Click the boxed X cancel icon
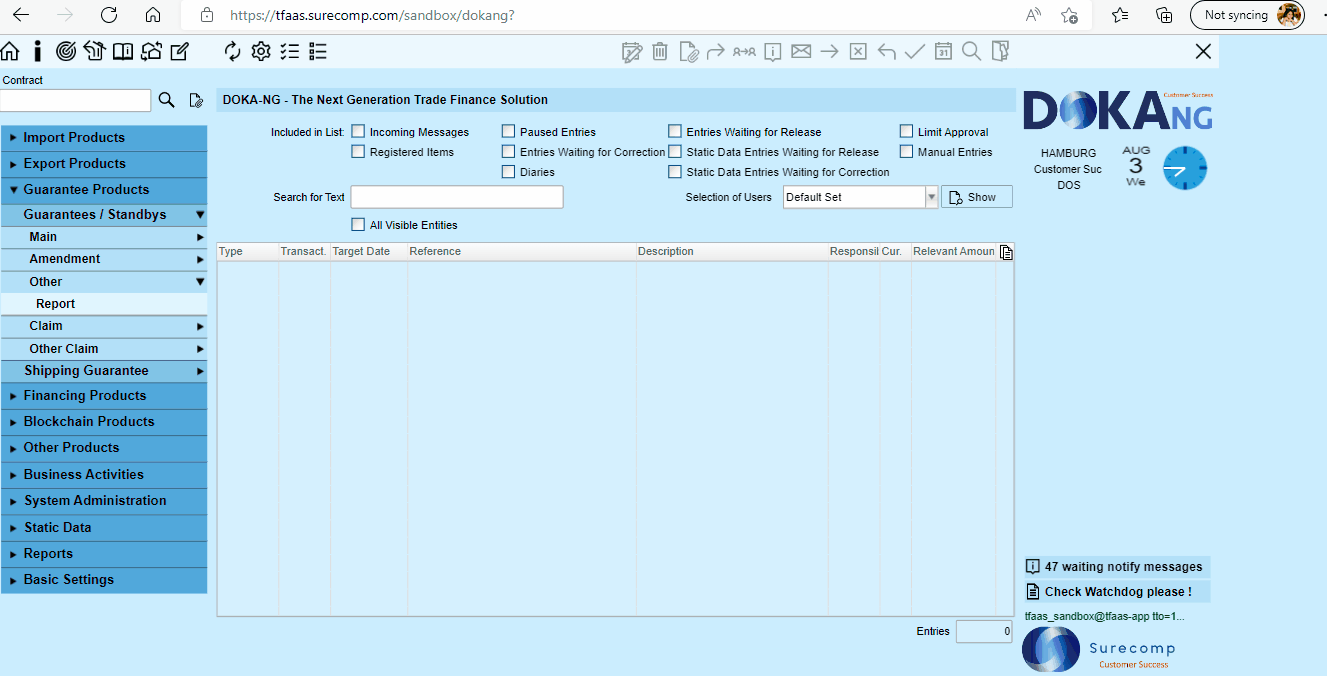The width and height of the screenshot is (1327, 676). (858, 52)
